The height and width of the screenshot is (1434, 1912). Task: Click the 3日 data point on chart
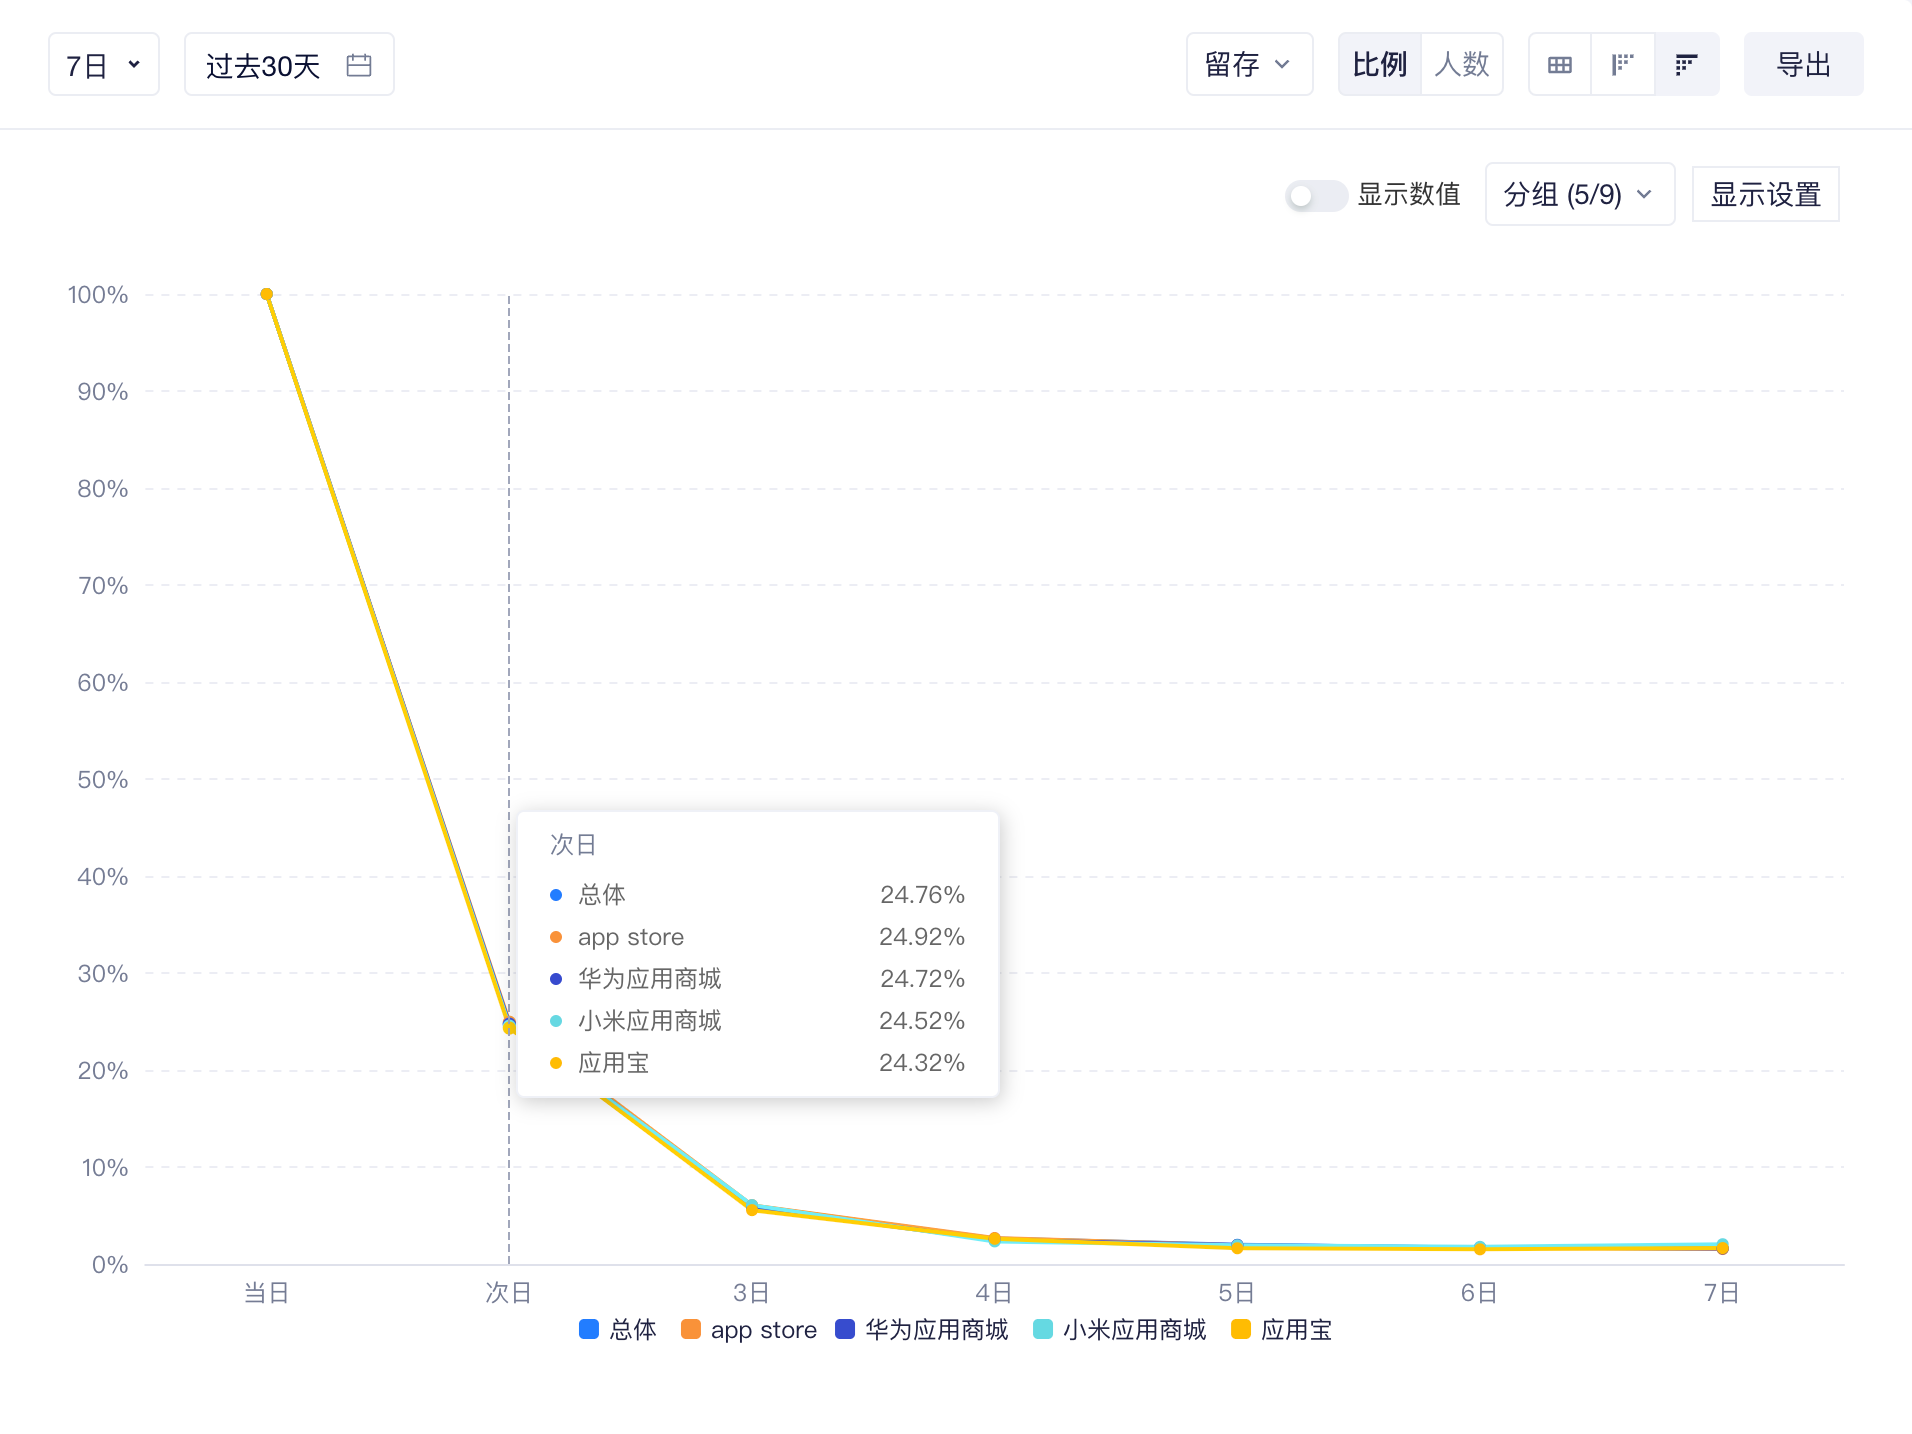click(752, 1208)
